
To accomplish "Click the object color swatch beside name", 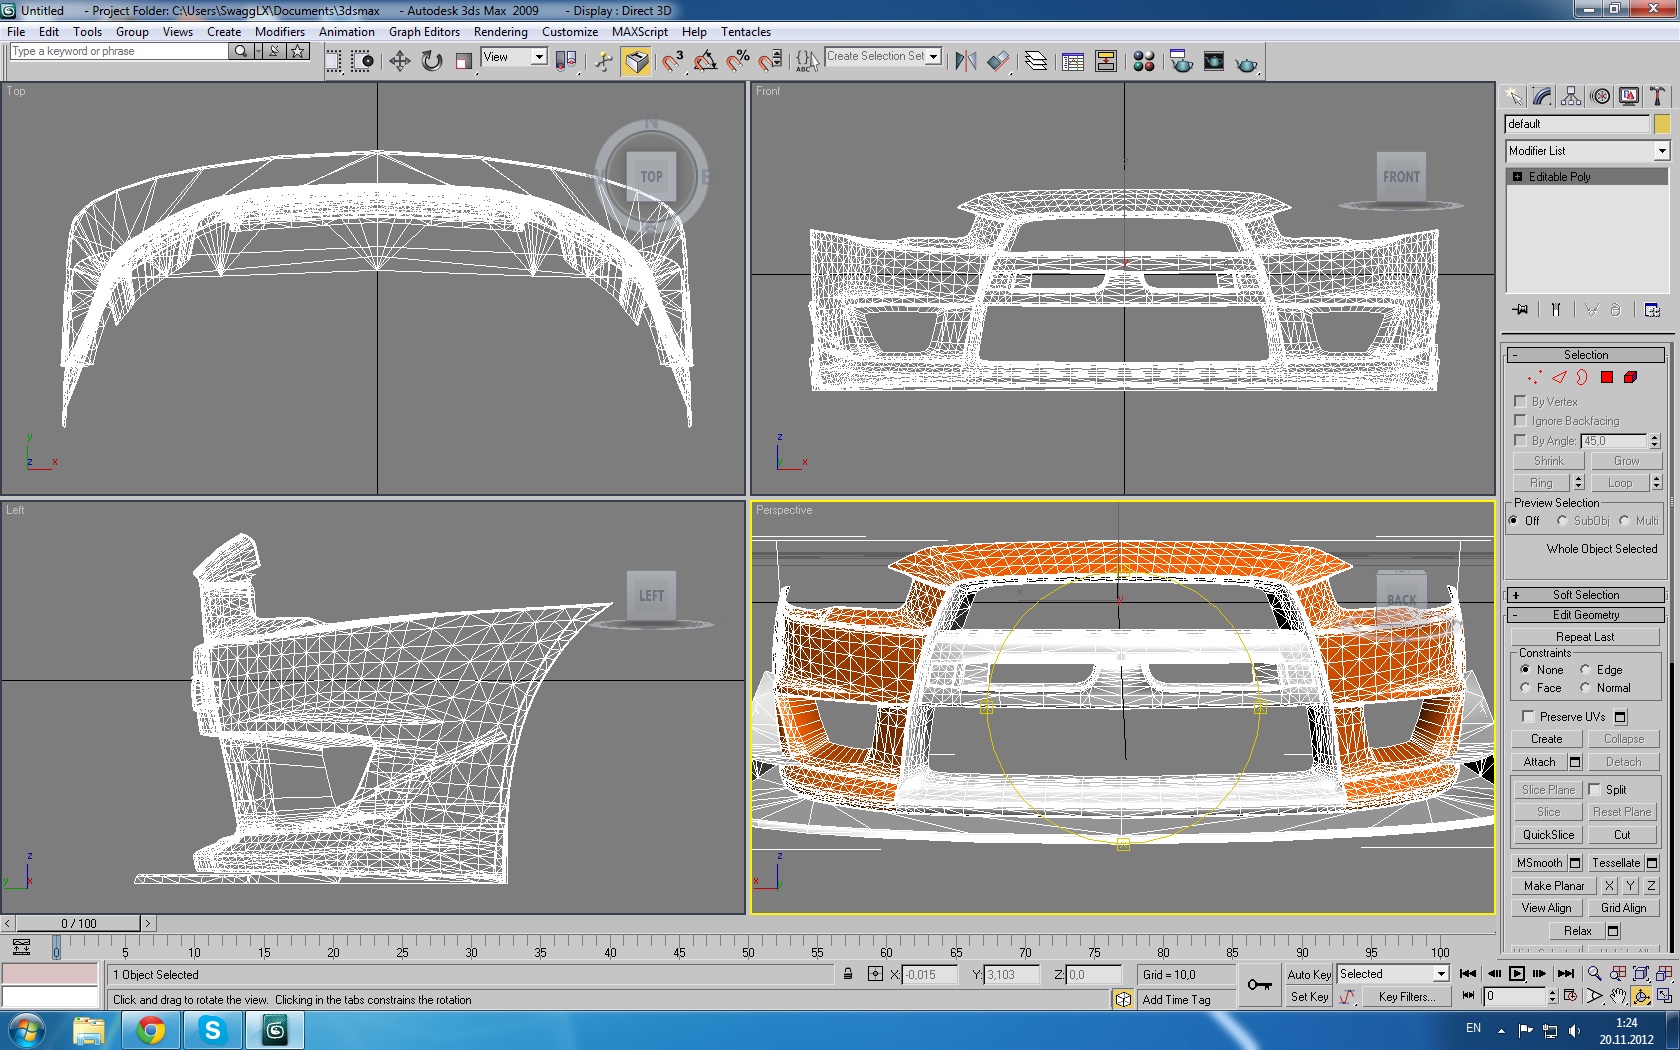I will tap(1662, 124).
